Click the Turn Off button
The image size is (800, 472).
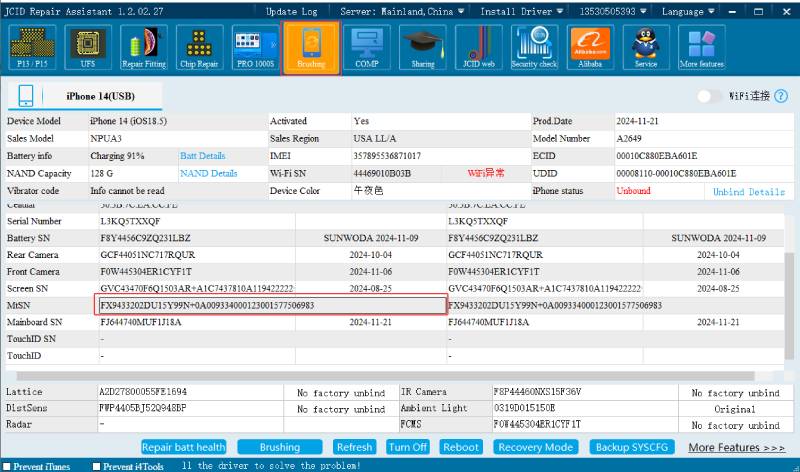(408, 448)
